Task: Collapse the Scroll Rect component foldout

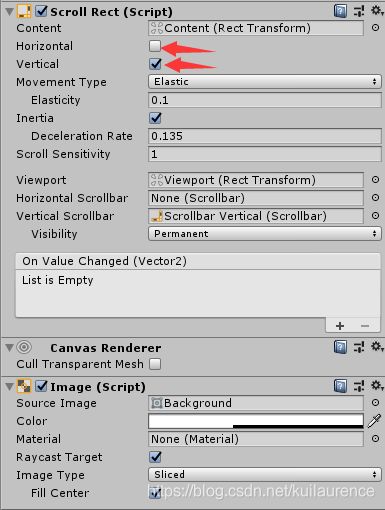Action: [9, 12]
